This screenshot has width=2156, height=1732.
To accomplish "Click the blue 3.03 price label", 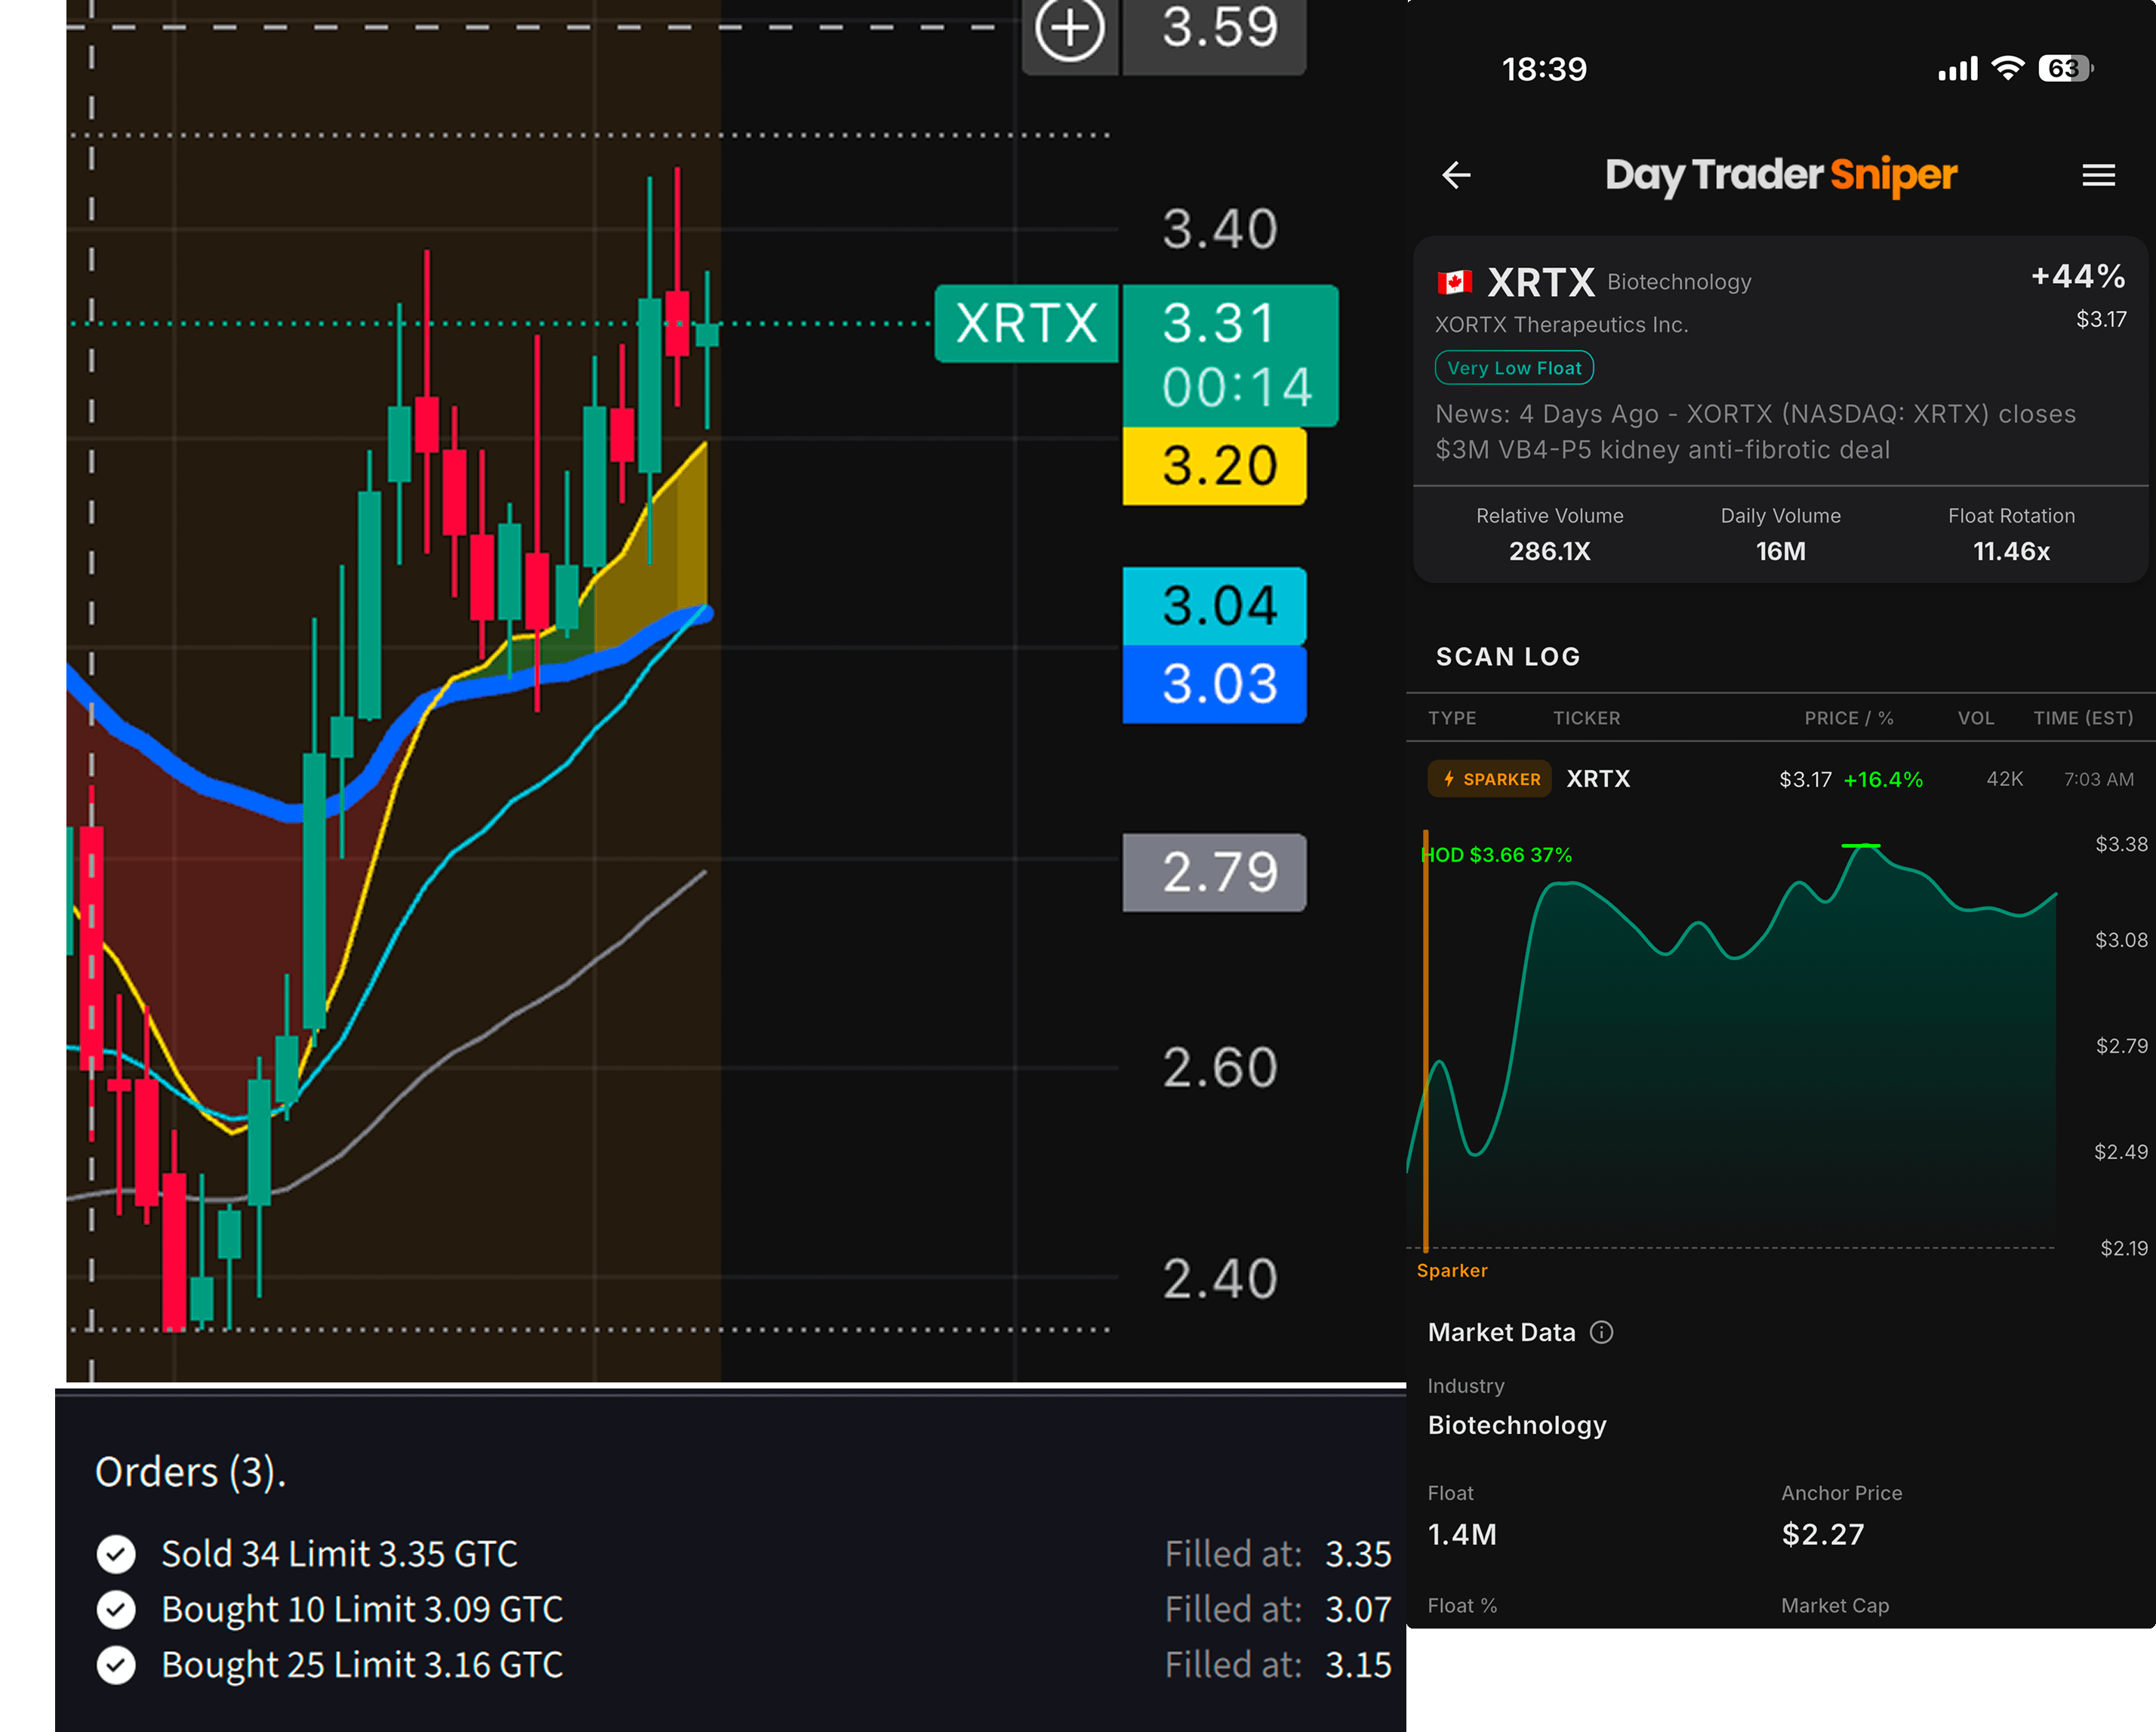I will [x=1215, y=684].
